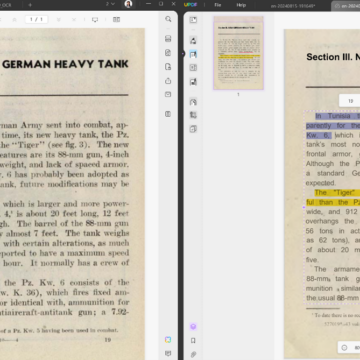Select the active Edit PDF mode icon
This screenshot has height=360, width=360.
pos(193,54)
